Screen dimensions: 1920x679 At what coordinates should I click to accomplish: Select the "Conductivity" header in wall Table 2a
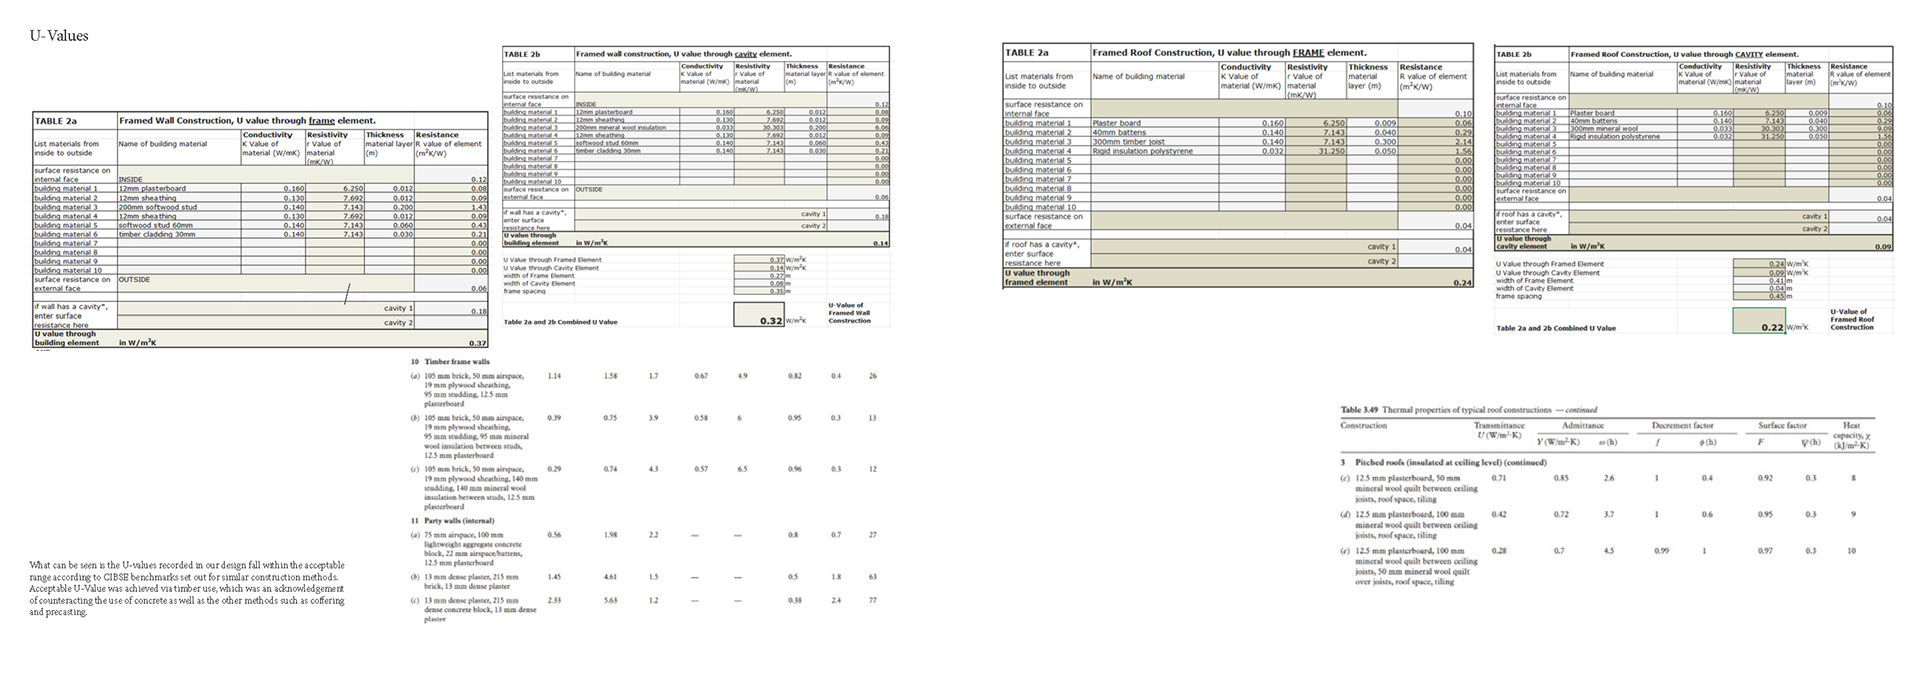[x=268, y=135]
